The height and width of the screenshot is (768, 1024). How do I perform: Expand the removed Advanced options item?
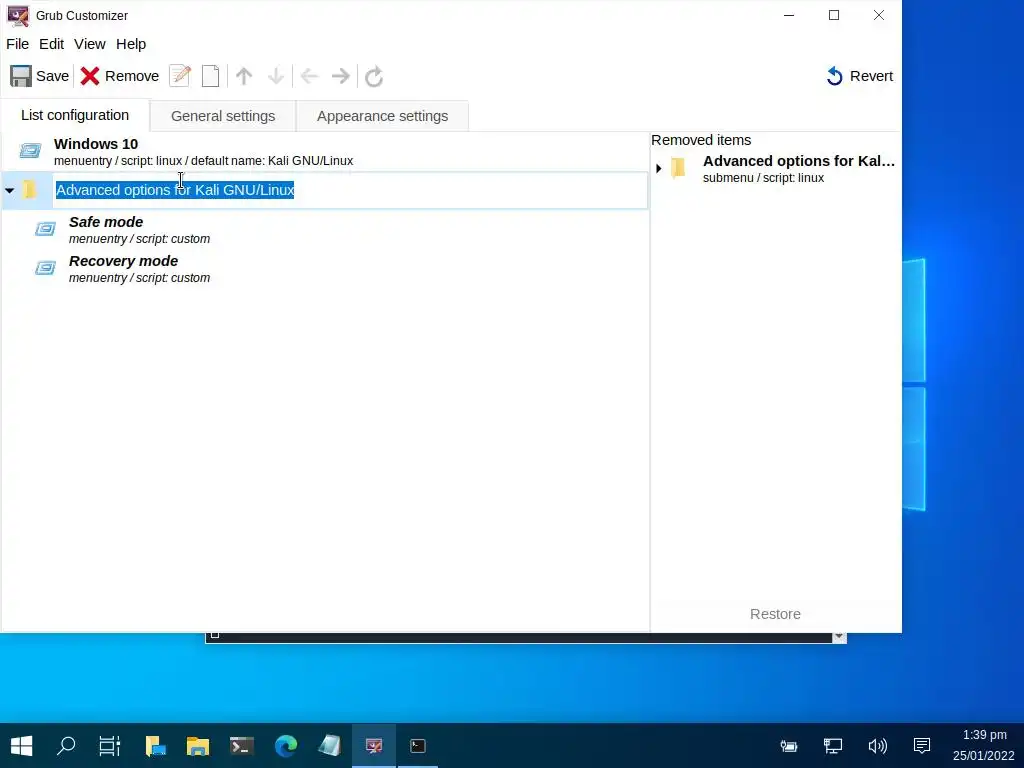[659, 168]
